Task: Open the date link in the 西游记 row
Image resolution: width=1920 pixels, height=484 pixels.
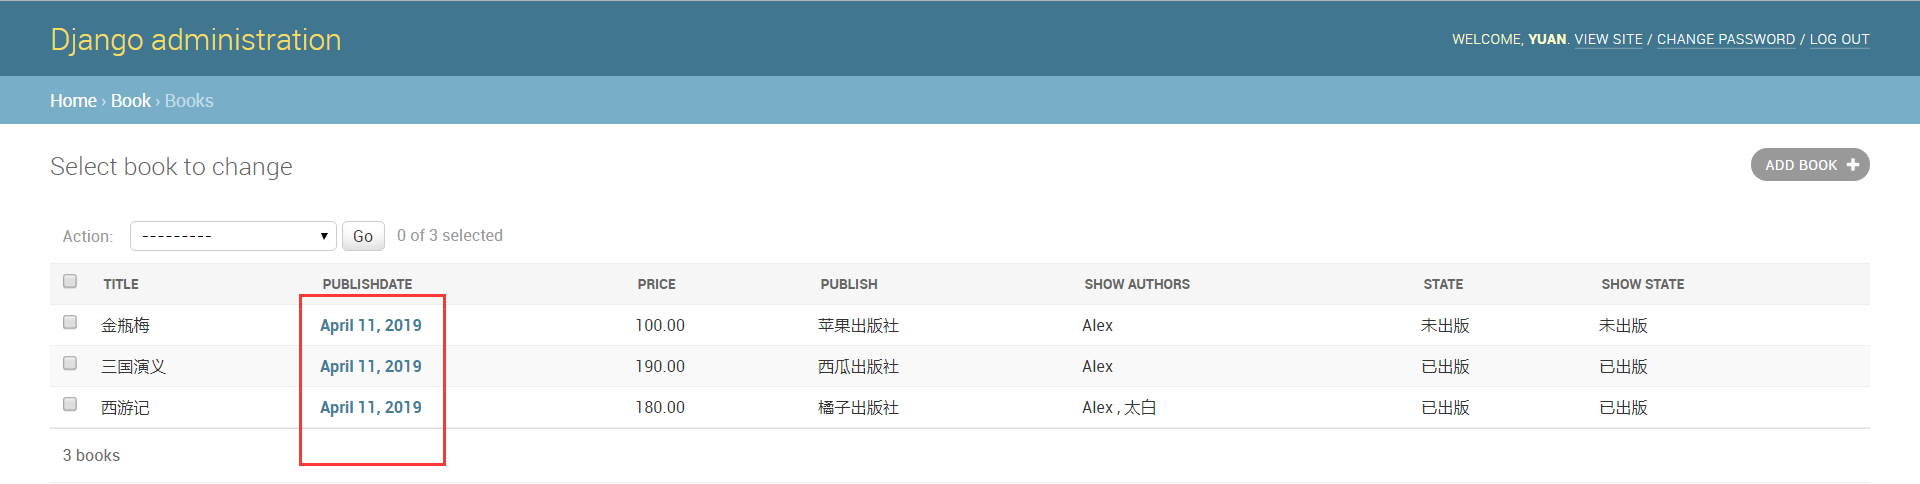Action: [371, 407]
